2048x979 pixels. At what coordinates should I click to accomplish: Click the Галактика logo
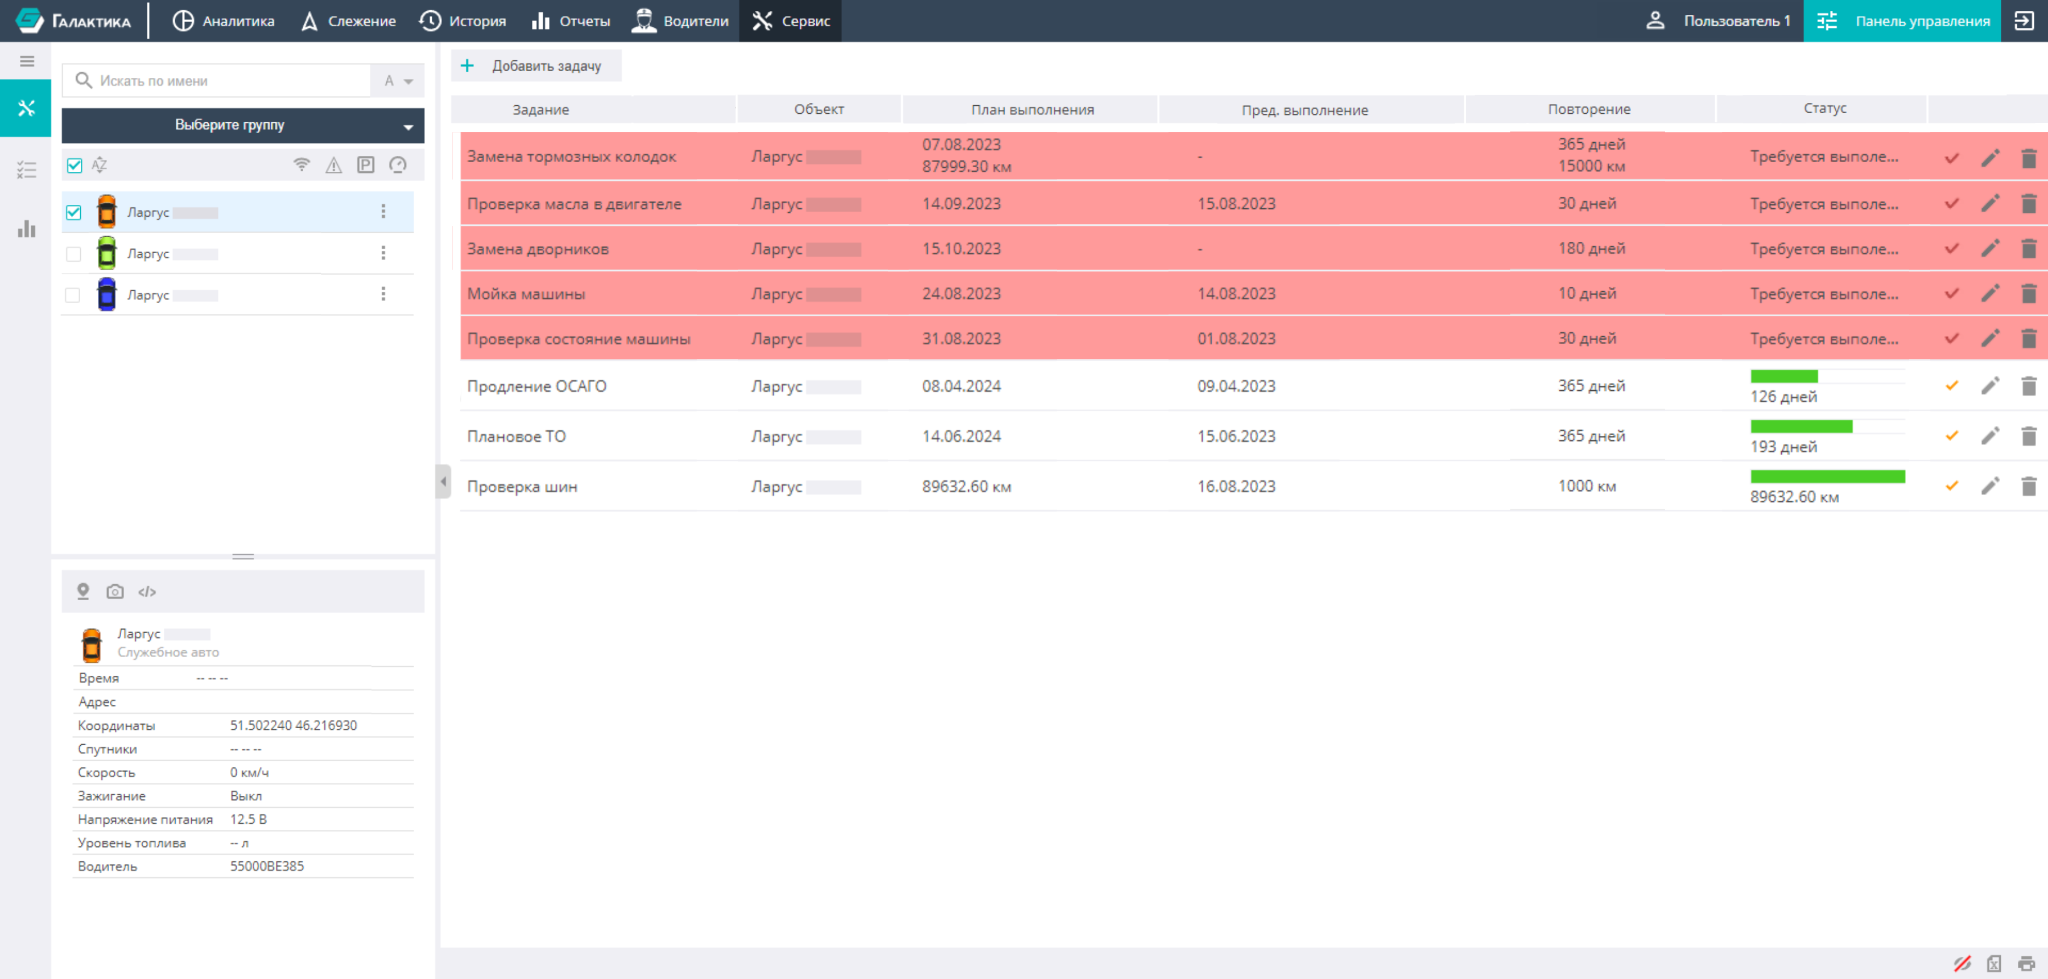point(73,21)
